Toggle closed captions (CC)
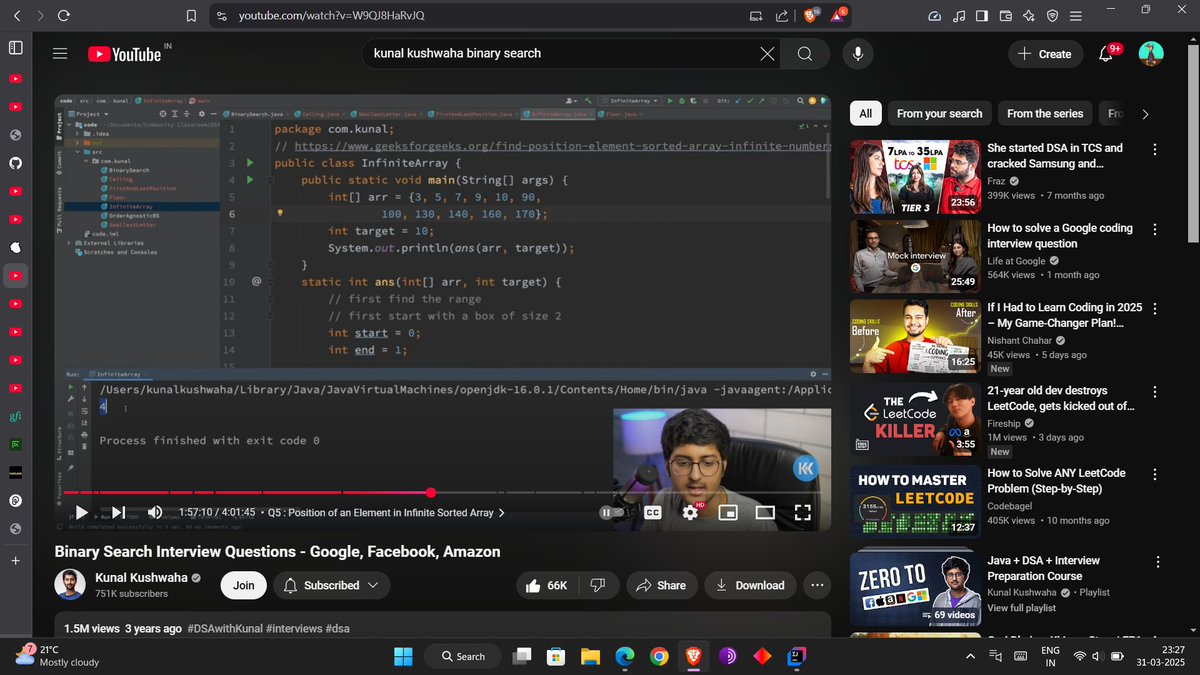This screenshot has height=675, width=1200. 652,512
